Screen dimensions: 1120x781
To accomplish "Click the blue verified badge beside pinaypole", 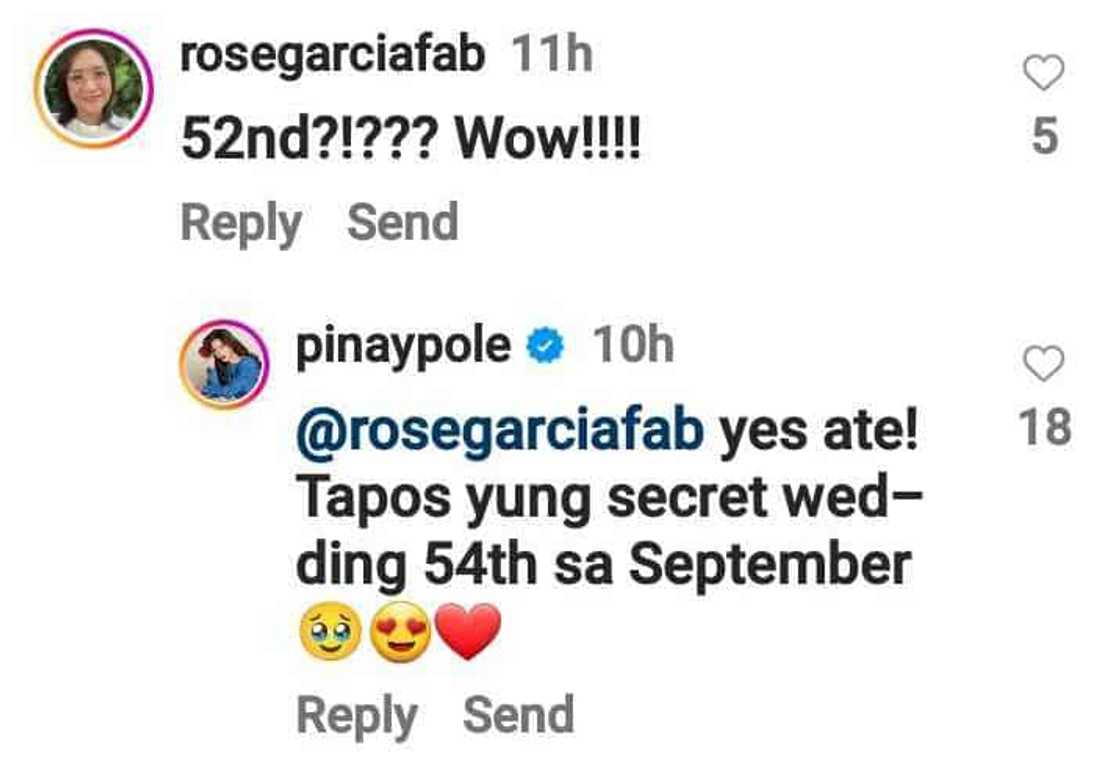I will coord(546,346).
